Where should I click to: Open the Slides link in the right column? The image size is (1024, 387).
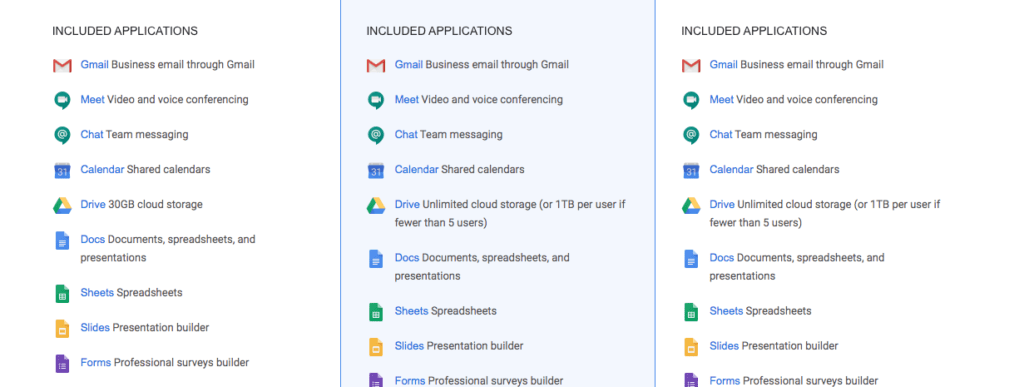click(724, 346)
